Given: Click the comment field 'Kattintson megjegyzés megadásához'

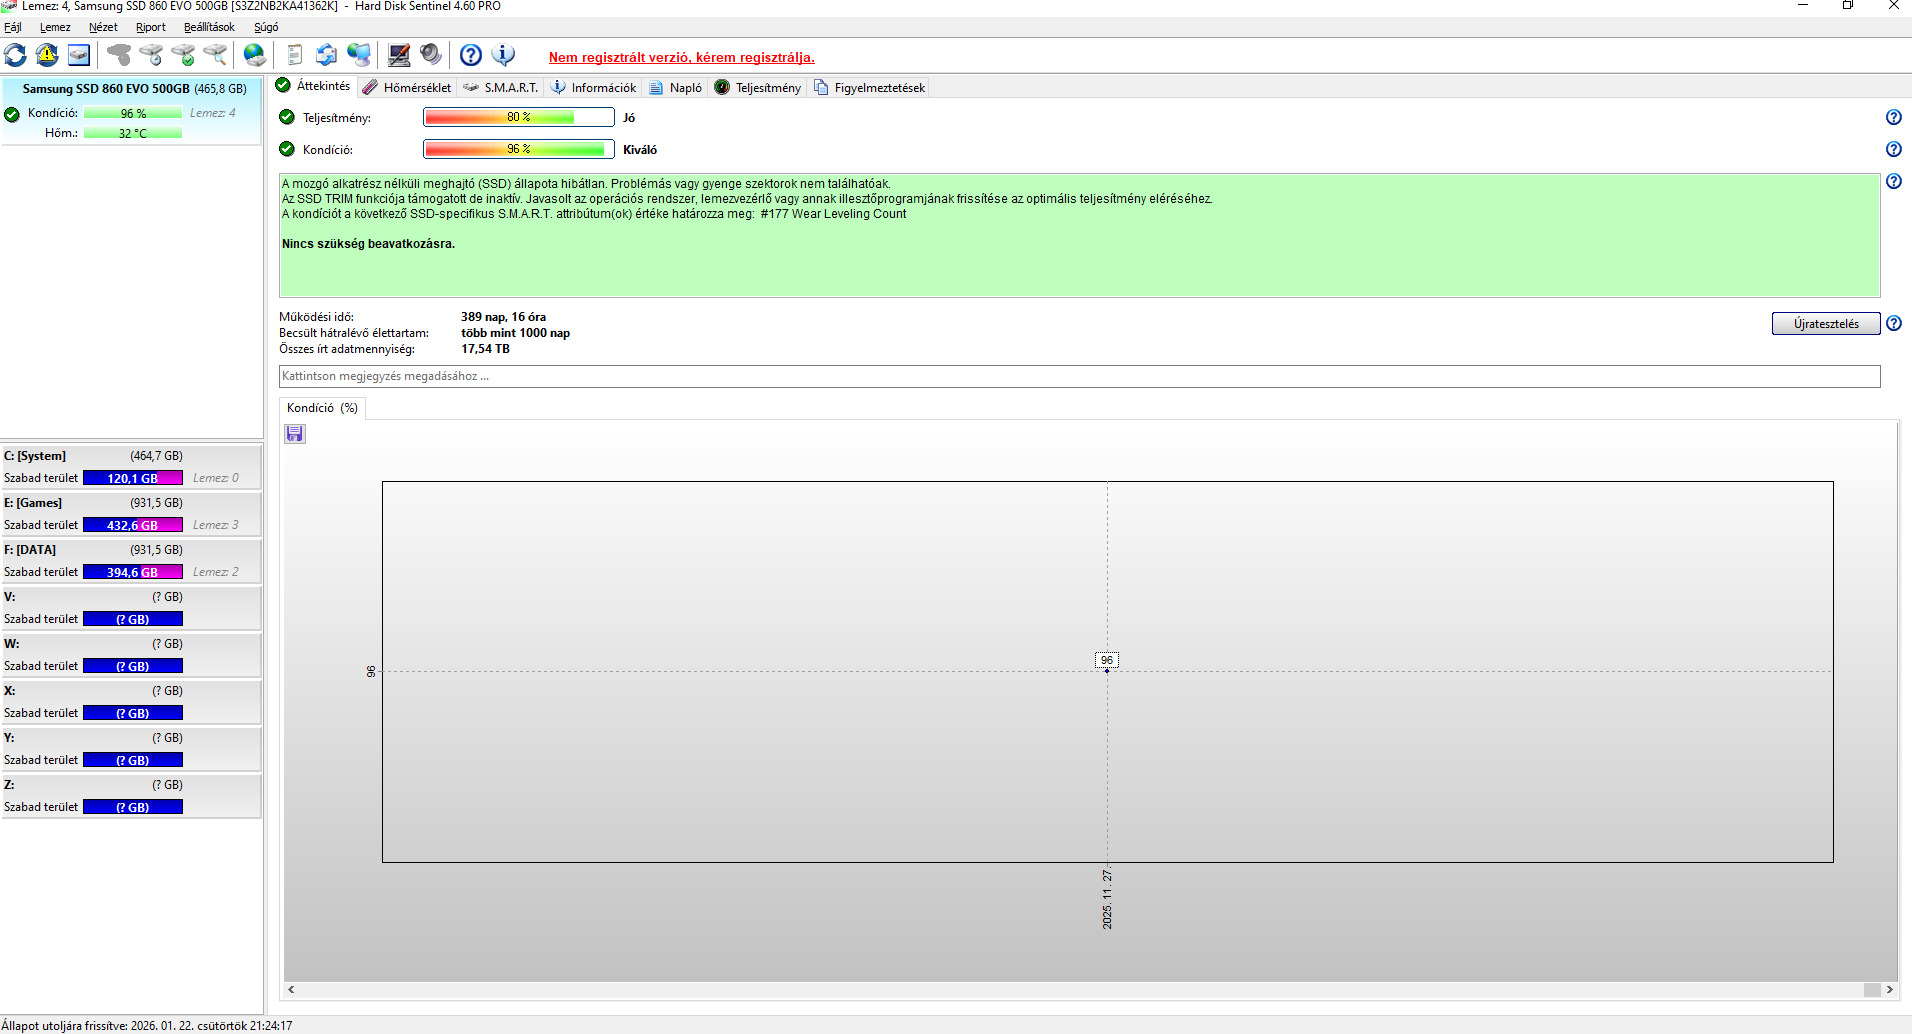Looking at the screenshot, I should click(x=1079, y=376).
